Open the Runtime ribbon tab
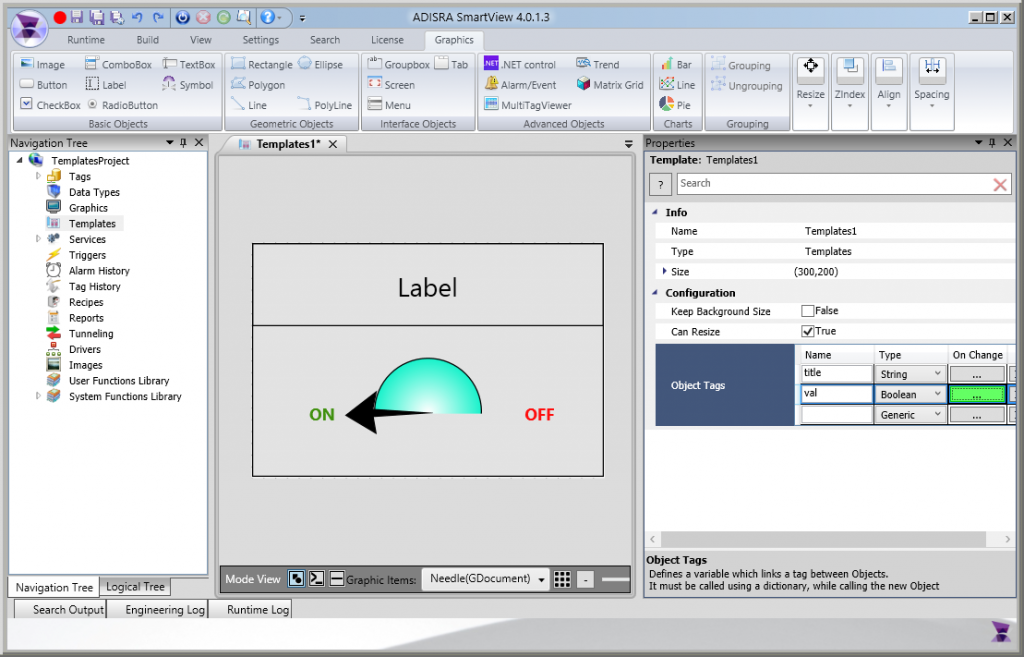 [x=86, y=40]
